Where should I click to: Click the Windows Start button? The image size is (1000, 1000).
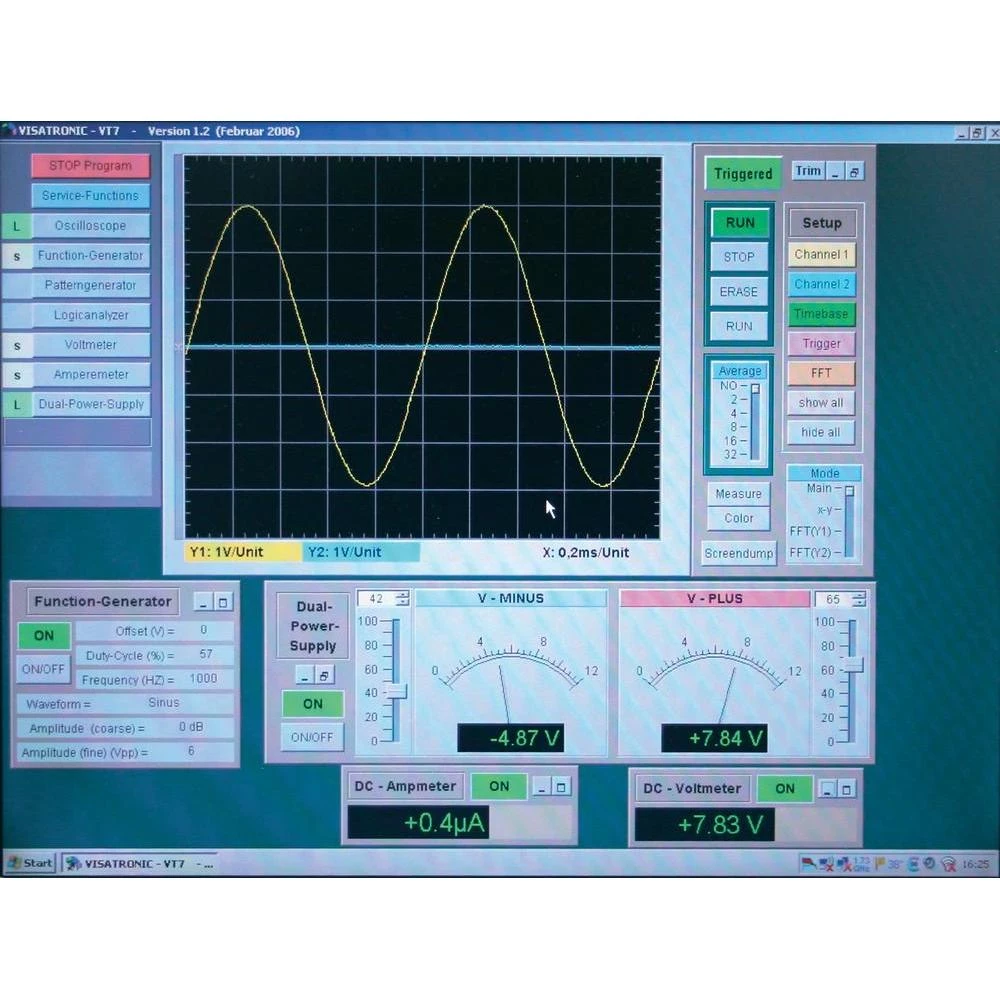(x=30, y=863)
